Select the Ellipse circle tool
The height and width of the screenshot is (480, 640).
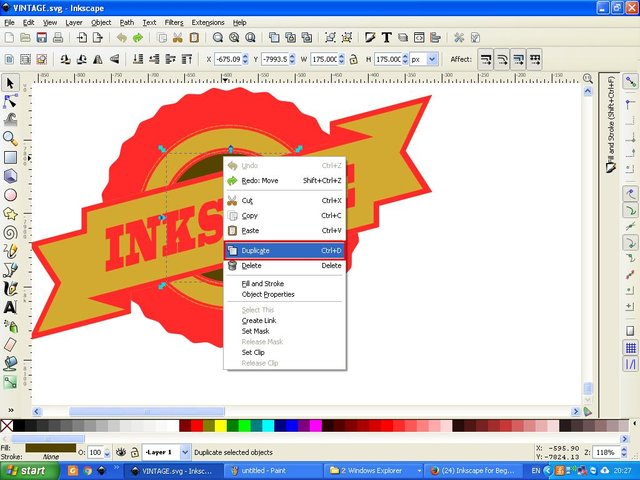(10, 195)
